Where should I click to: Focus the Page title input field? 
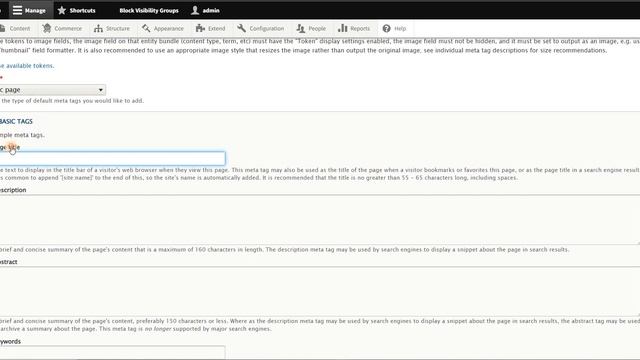point(112,158)
